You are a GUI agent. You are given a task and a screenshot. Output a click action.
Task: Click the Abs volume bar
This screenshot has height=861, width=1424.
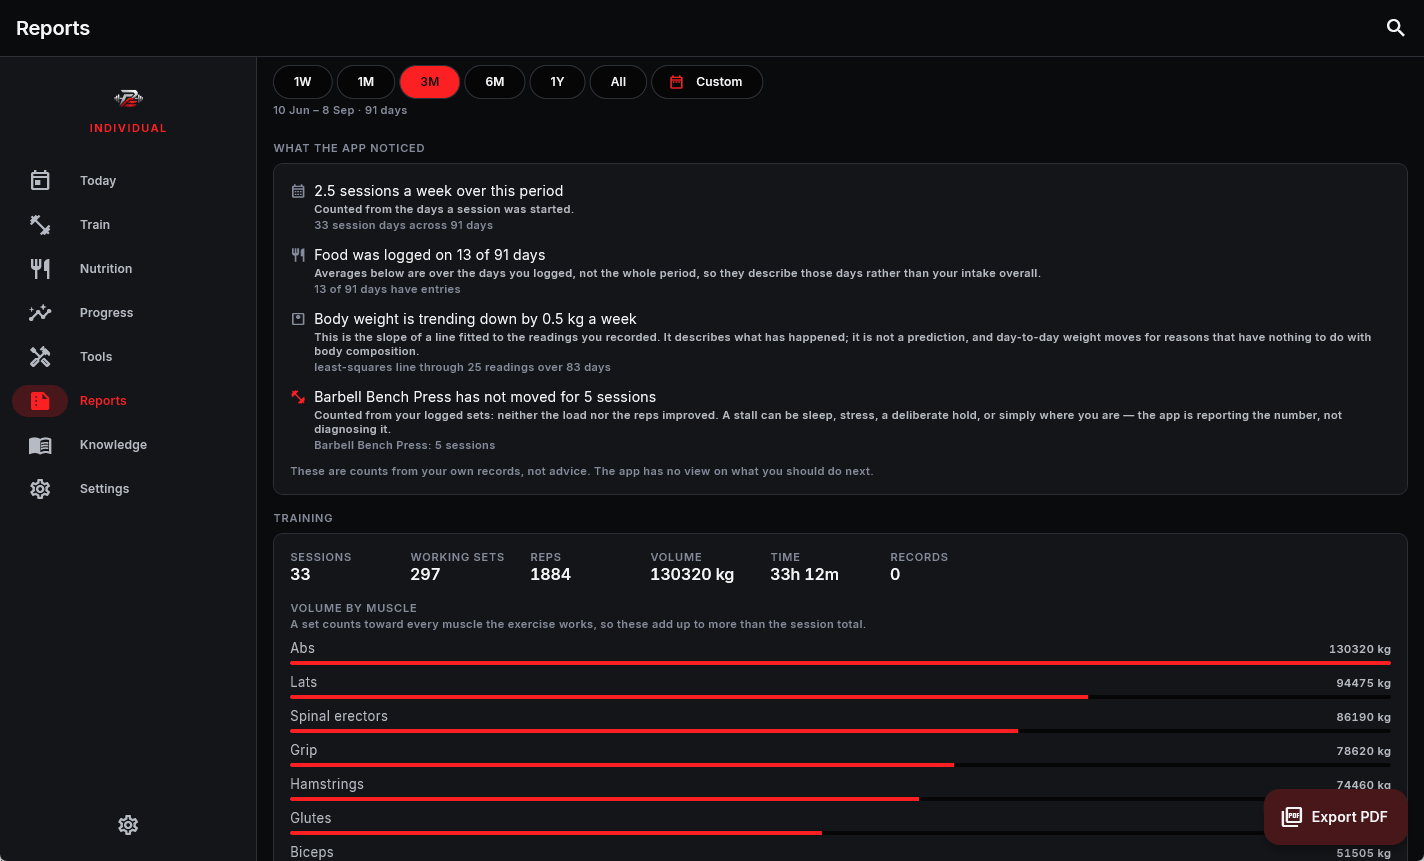840,663
